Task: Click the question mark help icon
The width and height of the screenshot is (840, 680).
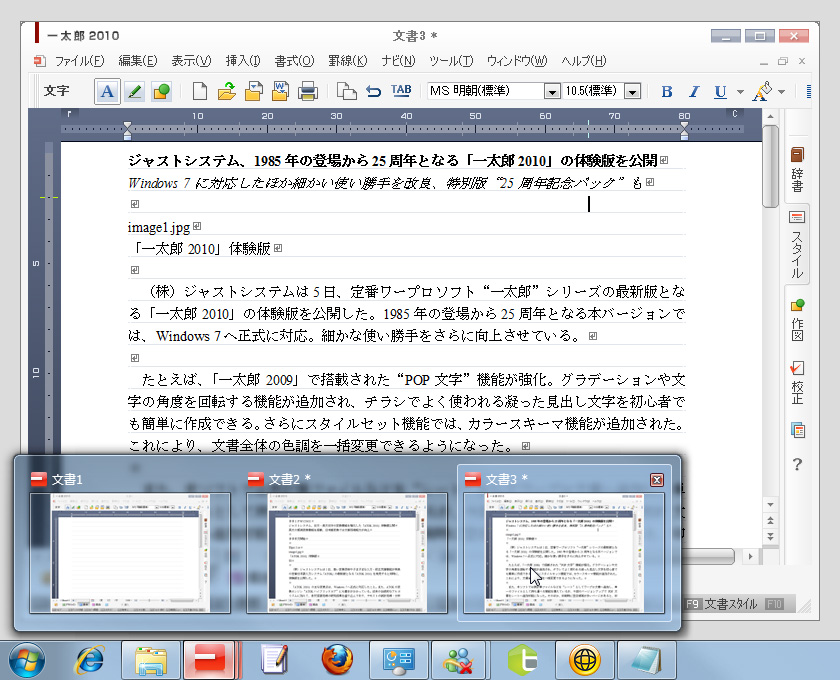Action: [797, 464]
